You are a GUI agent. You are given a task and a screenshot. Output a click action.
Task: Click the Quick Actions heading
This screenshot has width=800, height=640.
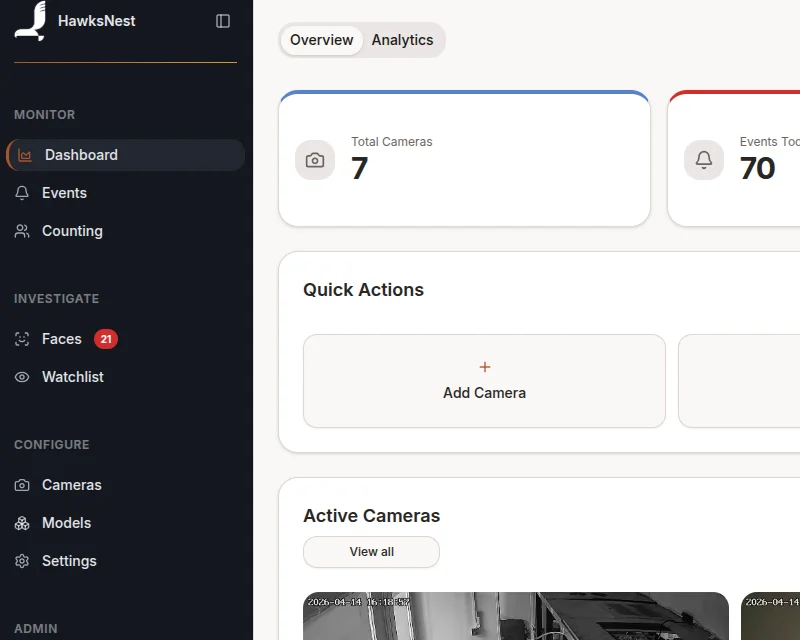(x=363, y=290)
